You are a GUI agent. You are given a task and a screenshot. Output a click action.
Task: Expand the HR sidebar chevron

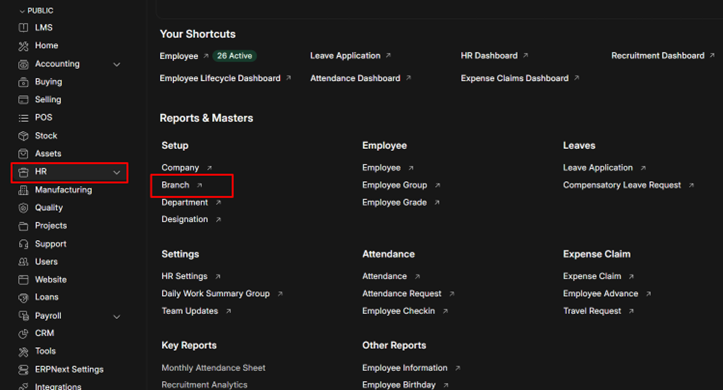117,172
